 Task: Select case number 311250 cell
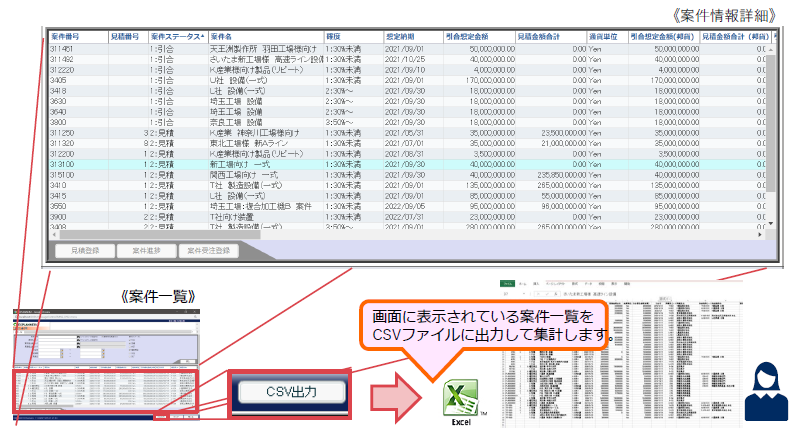pos(78,133)
